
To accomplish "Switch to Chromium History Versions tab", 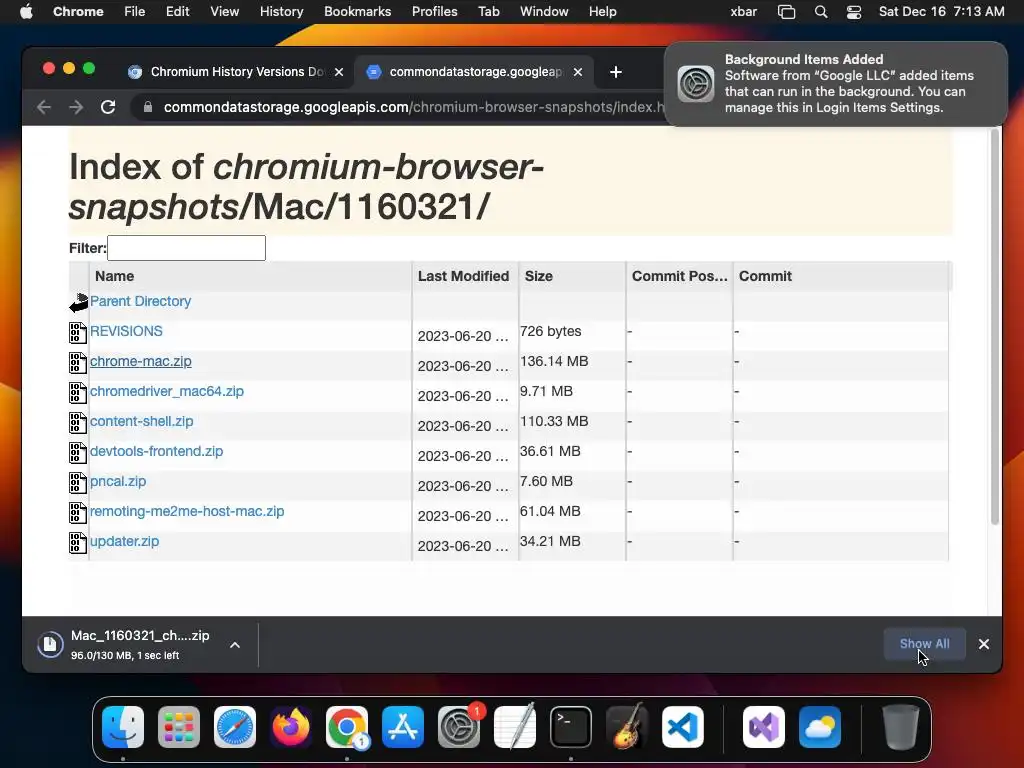I will coord(235,72).
